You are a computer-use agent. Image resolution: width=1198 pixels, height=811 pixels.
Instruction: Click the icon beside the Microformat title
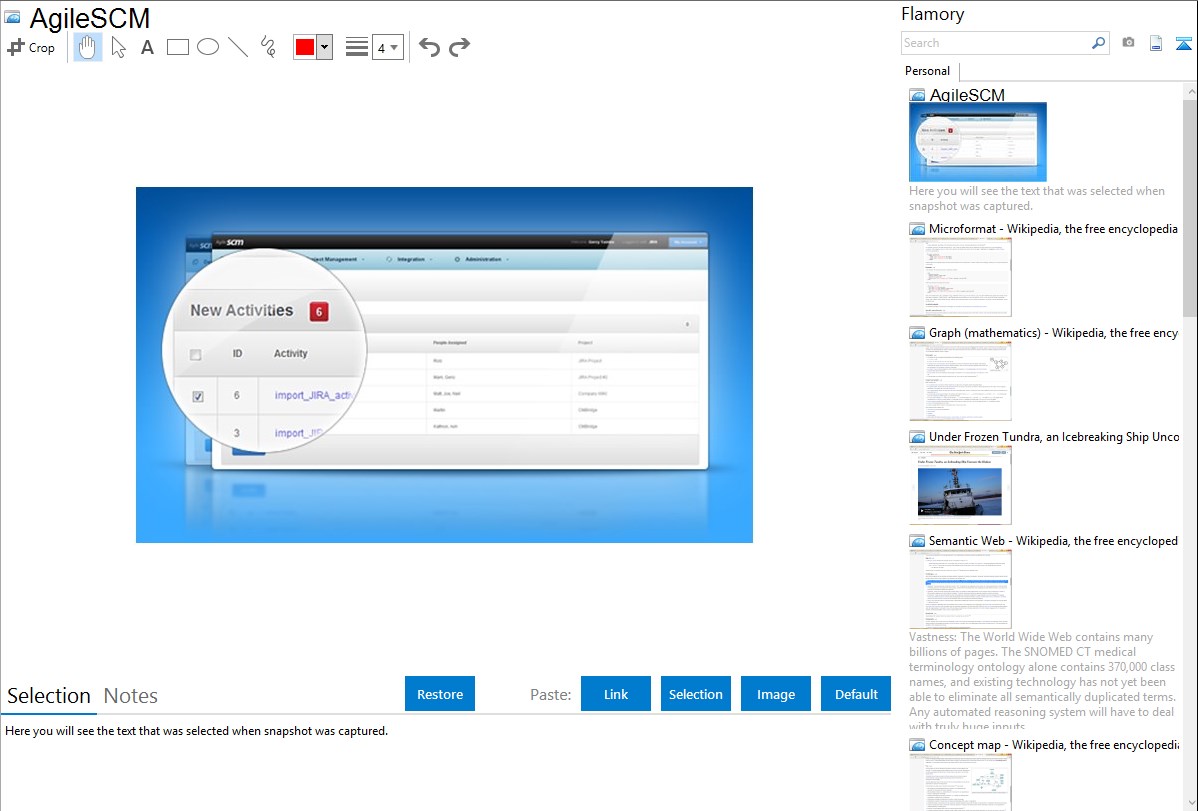click(917, 229)
